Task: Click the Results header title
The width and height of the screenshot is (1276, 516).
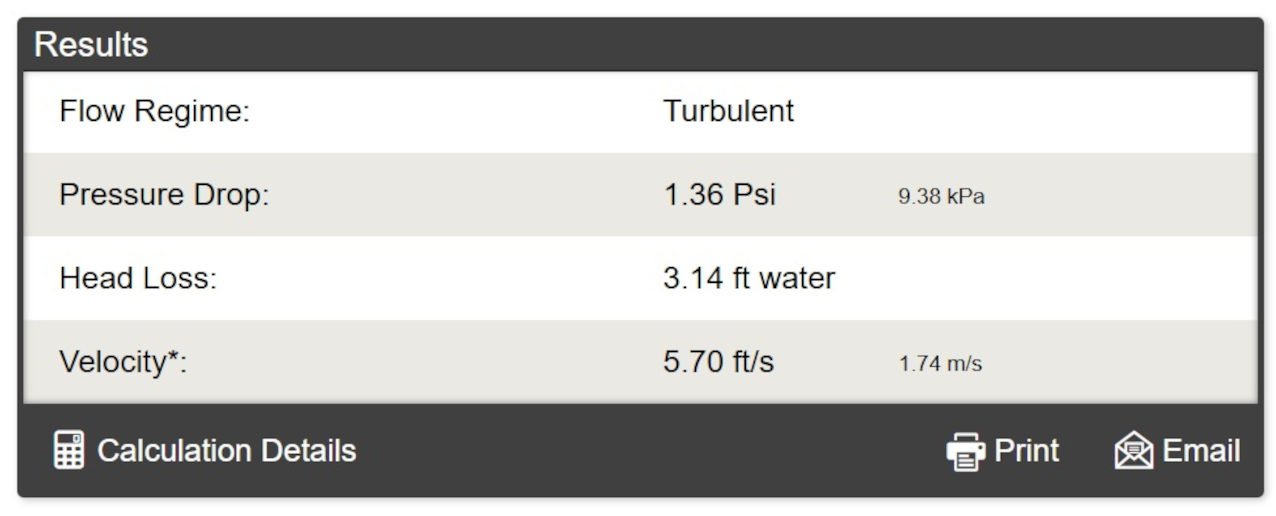Action: (x=91, y=45)
